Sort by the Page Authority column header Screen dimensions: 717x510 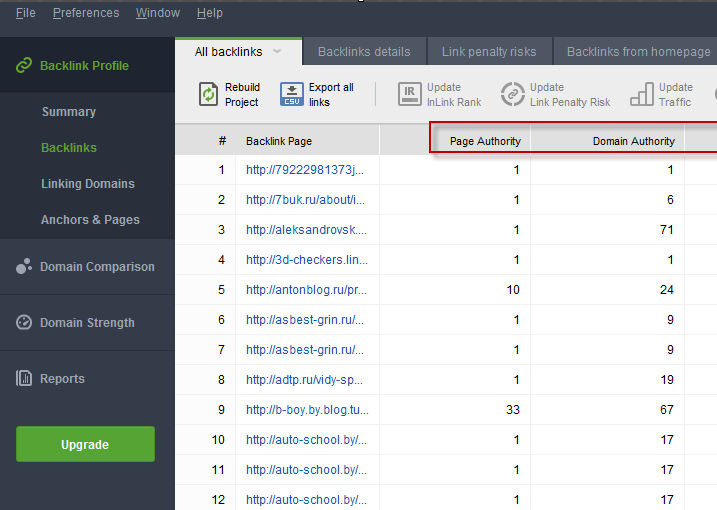click(x=485, y=141)
